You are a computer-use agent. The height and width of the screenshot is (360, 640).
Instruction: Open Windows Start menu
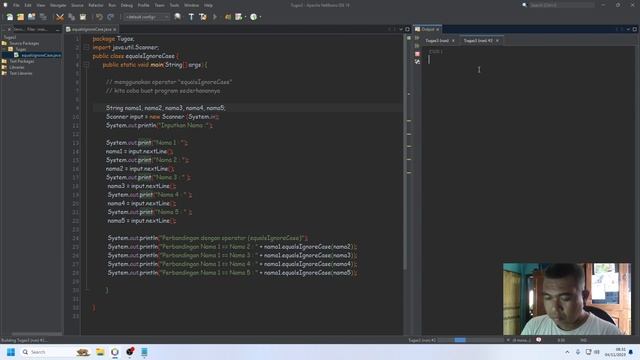pos(11,352)
